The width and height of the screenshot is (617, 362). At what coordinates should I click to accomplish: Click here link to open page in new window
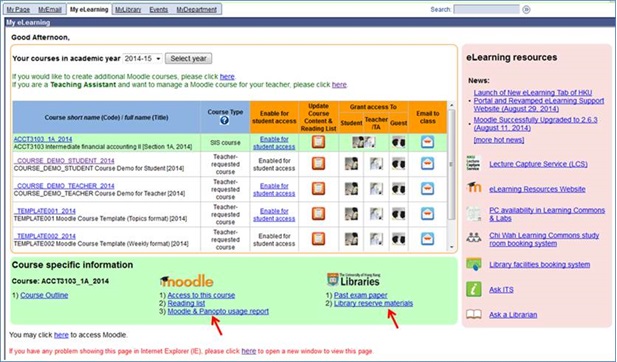[x=249, y=351]
